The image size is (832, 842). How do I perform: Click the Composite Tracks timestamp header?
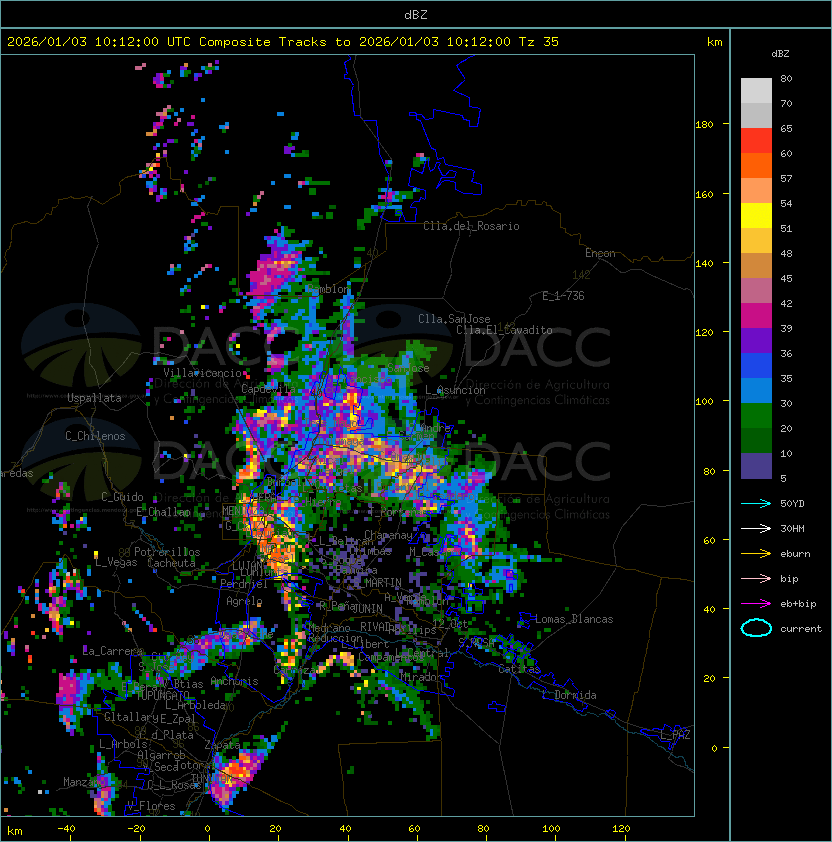pos(283,42)
